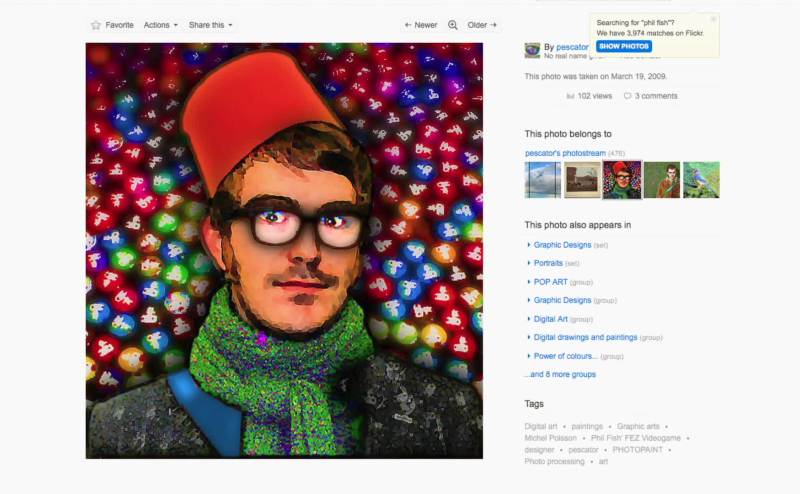The height and width of the screenshot is (494, 800).
Task: Dismiss the search suggestion popup
Action: pos(713,19)
